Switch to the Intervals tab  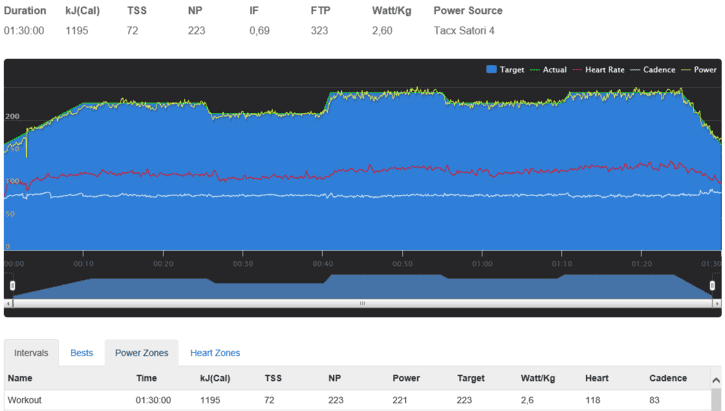click(30, 353)
